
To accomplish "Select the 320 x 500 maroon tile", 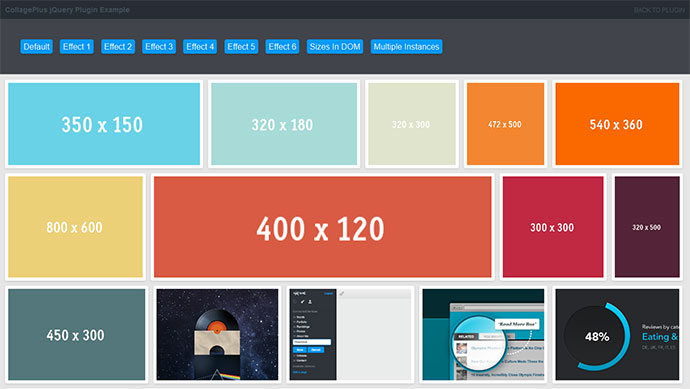I will pos(647,227).
